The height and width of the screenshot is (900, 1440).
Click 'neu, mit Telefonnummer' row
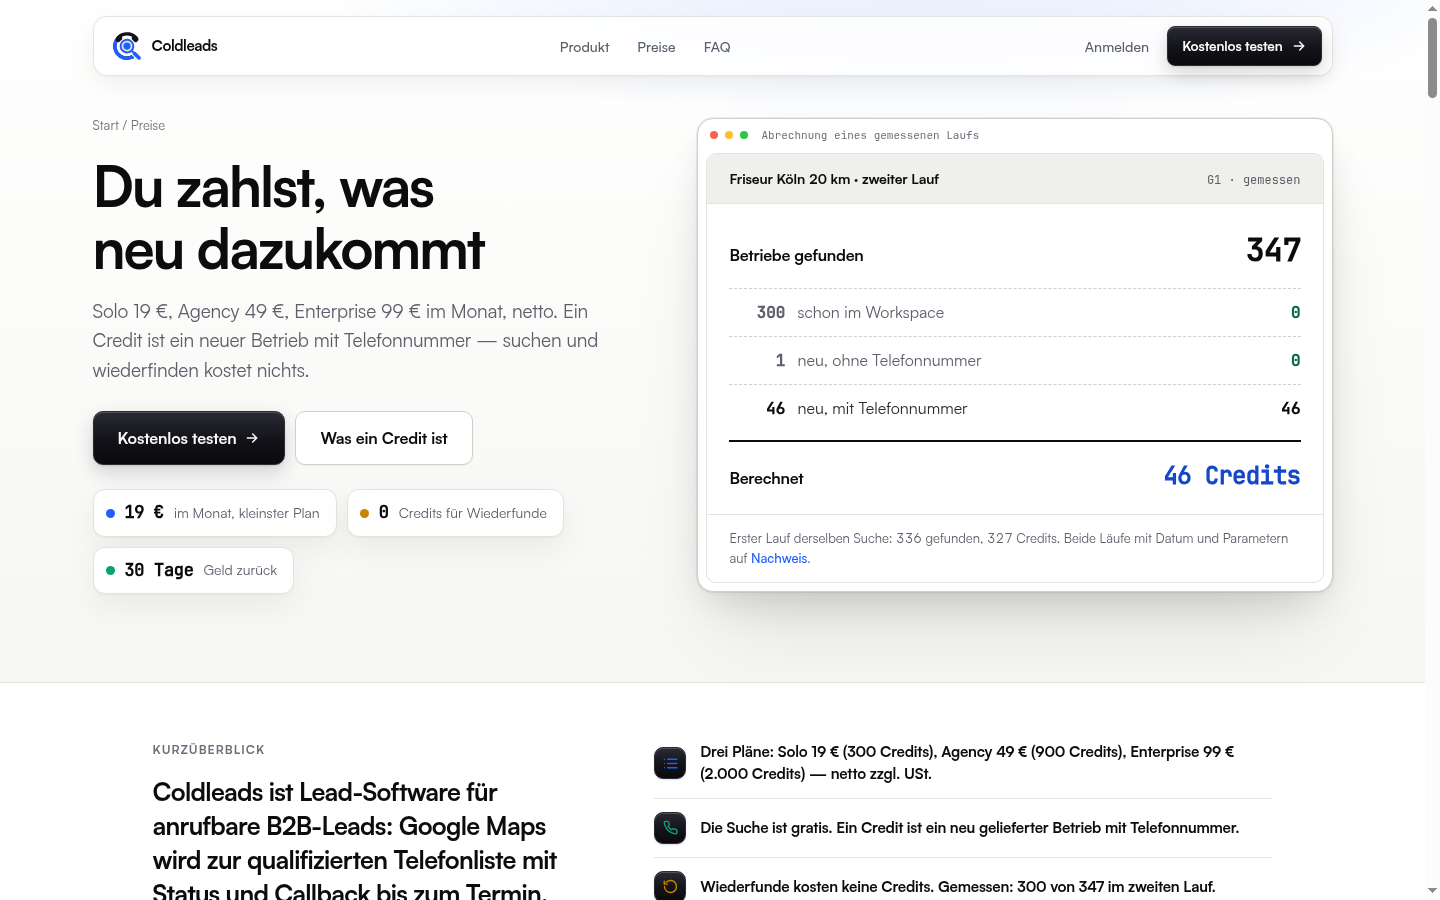[x=1015, y=408]
